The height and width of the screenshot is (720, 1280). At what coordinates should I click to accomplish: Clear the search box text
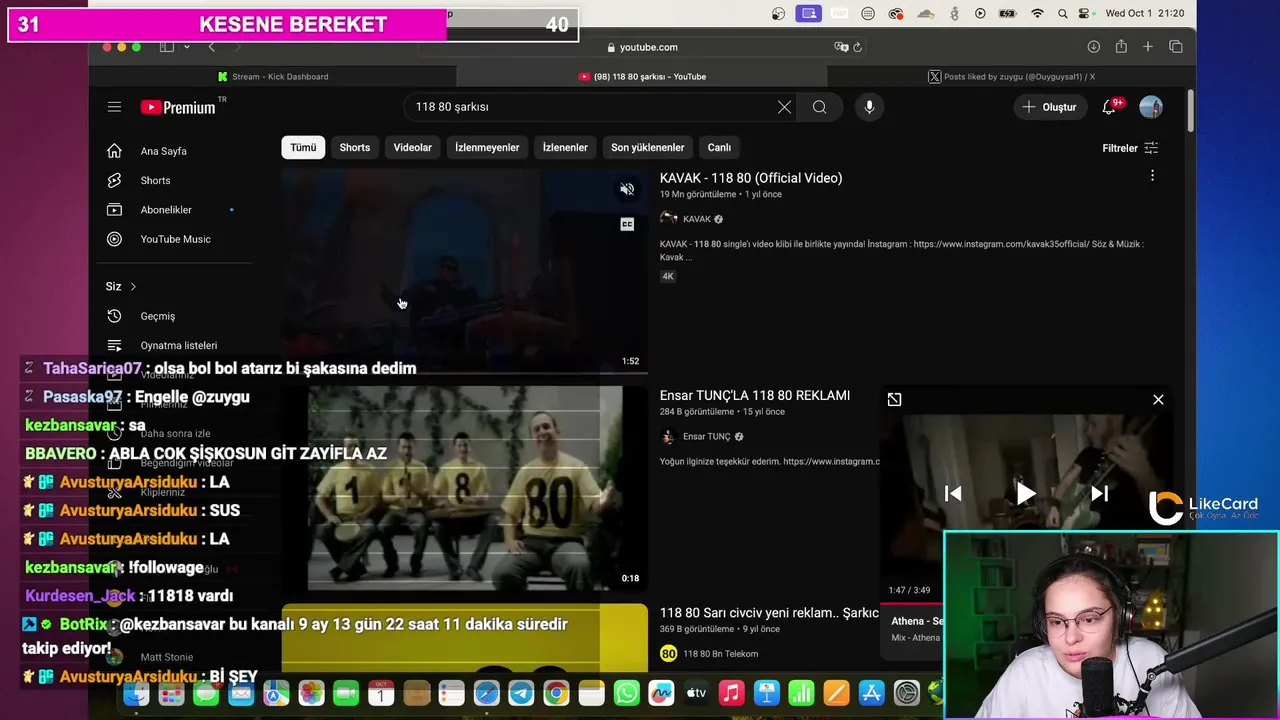(x=784, y=107)
